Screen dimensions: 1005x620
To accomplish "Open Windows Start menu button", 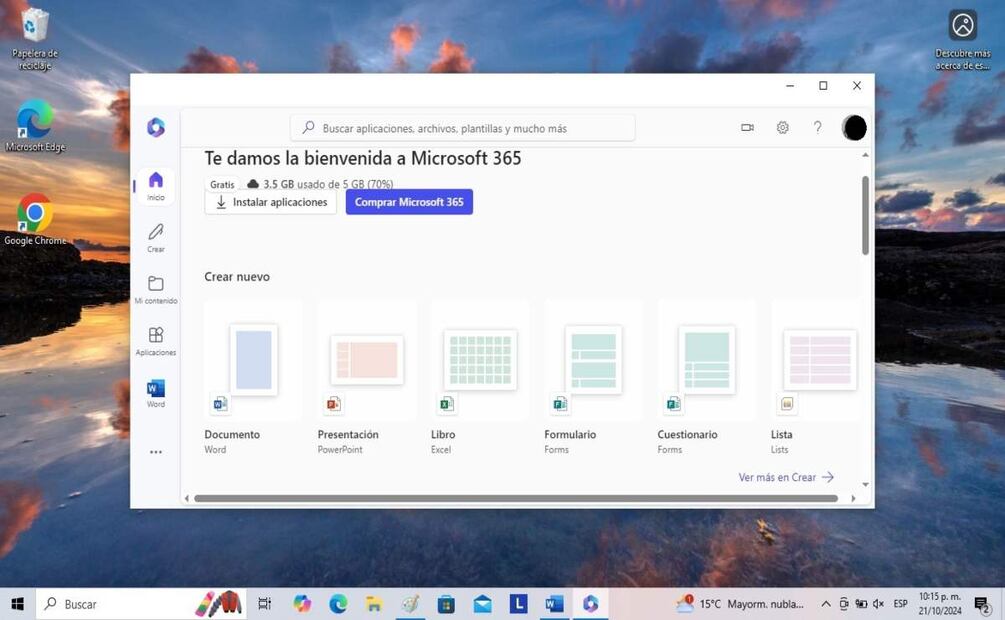I will tap(17, 604).
